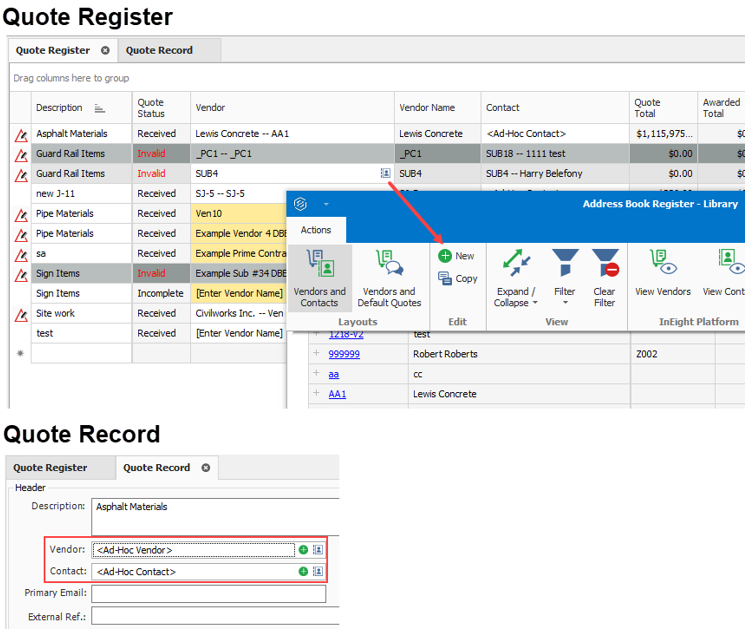Sort by the Description column header

(x=60, y=108)
